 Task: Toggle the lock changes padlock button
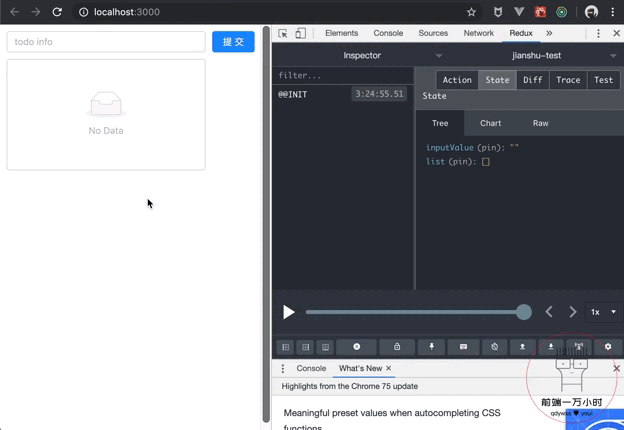pyautogui.click(x=397, y=347)
